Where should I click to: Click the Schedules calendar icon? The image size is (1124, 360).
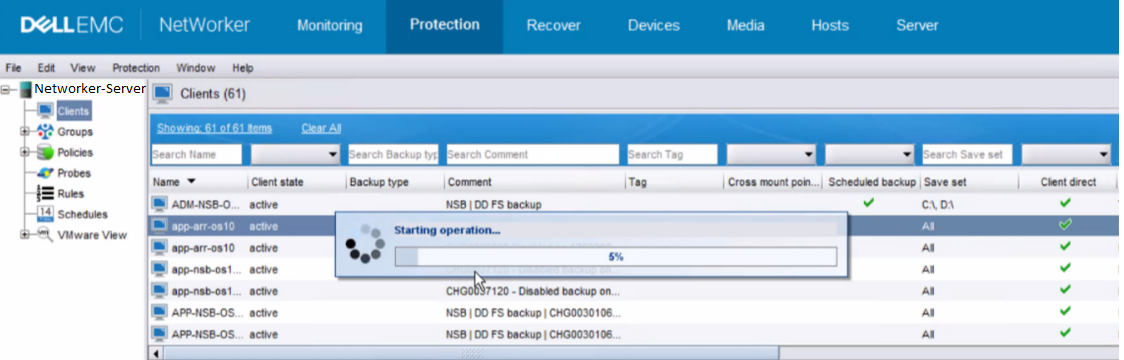[45, 214]
